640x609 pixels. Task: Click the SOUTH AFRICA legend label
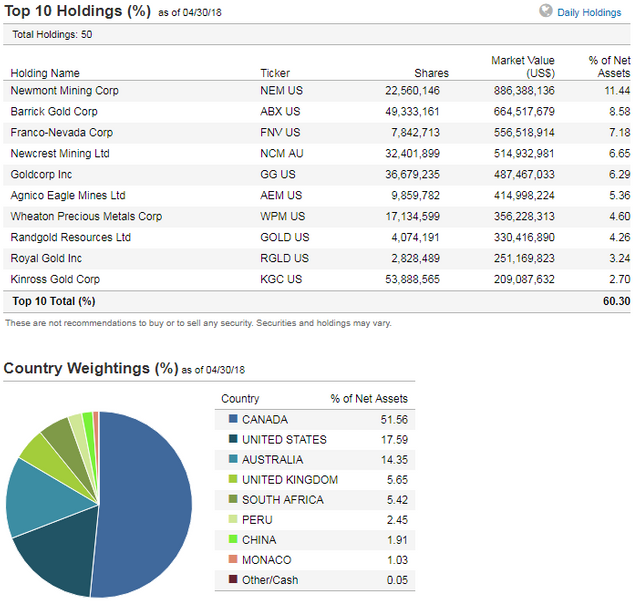[282, 499]
